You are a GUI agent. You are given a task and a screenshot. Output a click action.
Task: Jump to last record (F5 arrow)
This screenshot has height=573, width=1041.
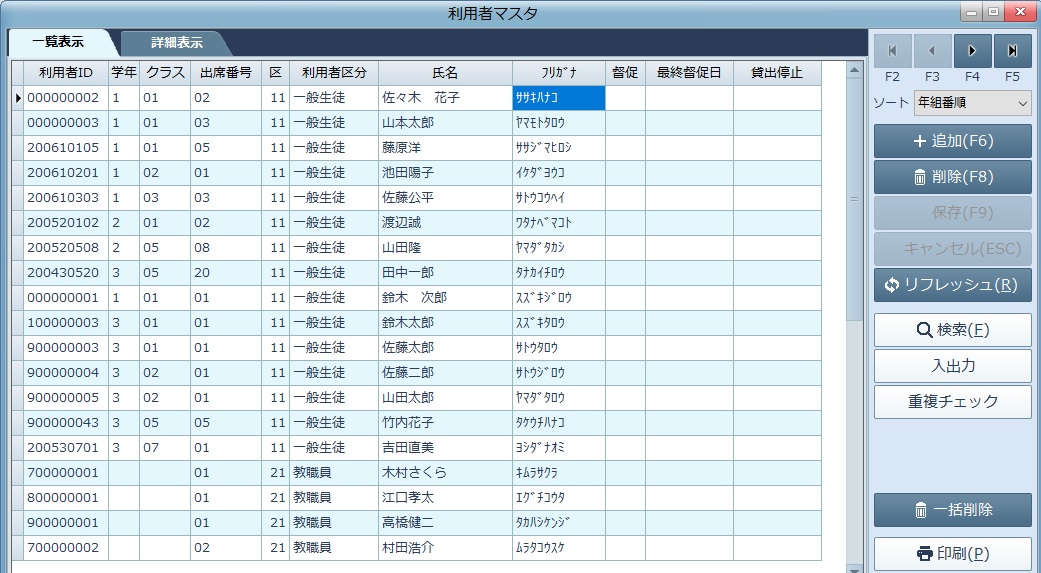[x=1012, y=51]
